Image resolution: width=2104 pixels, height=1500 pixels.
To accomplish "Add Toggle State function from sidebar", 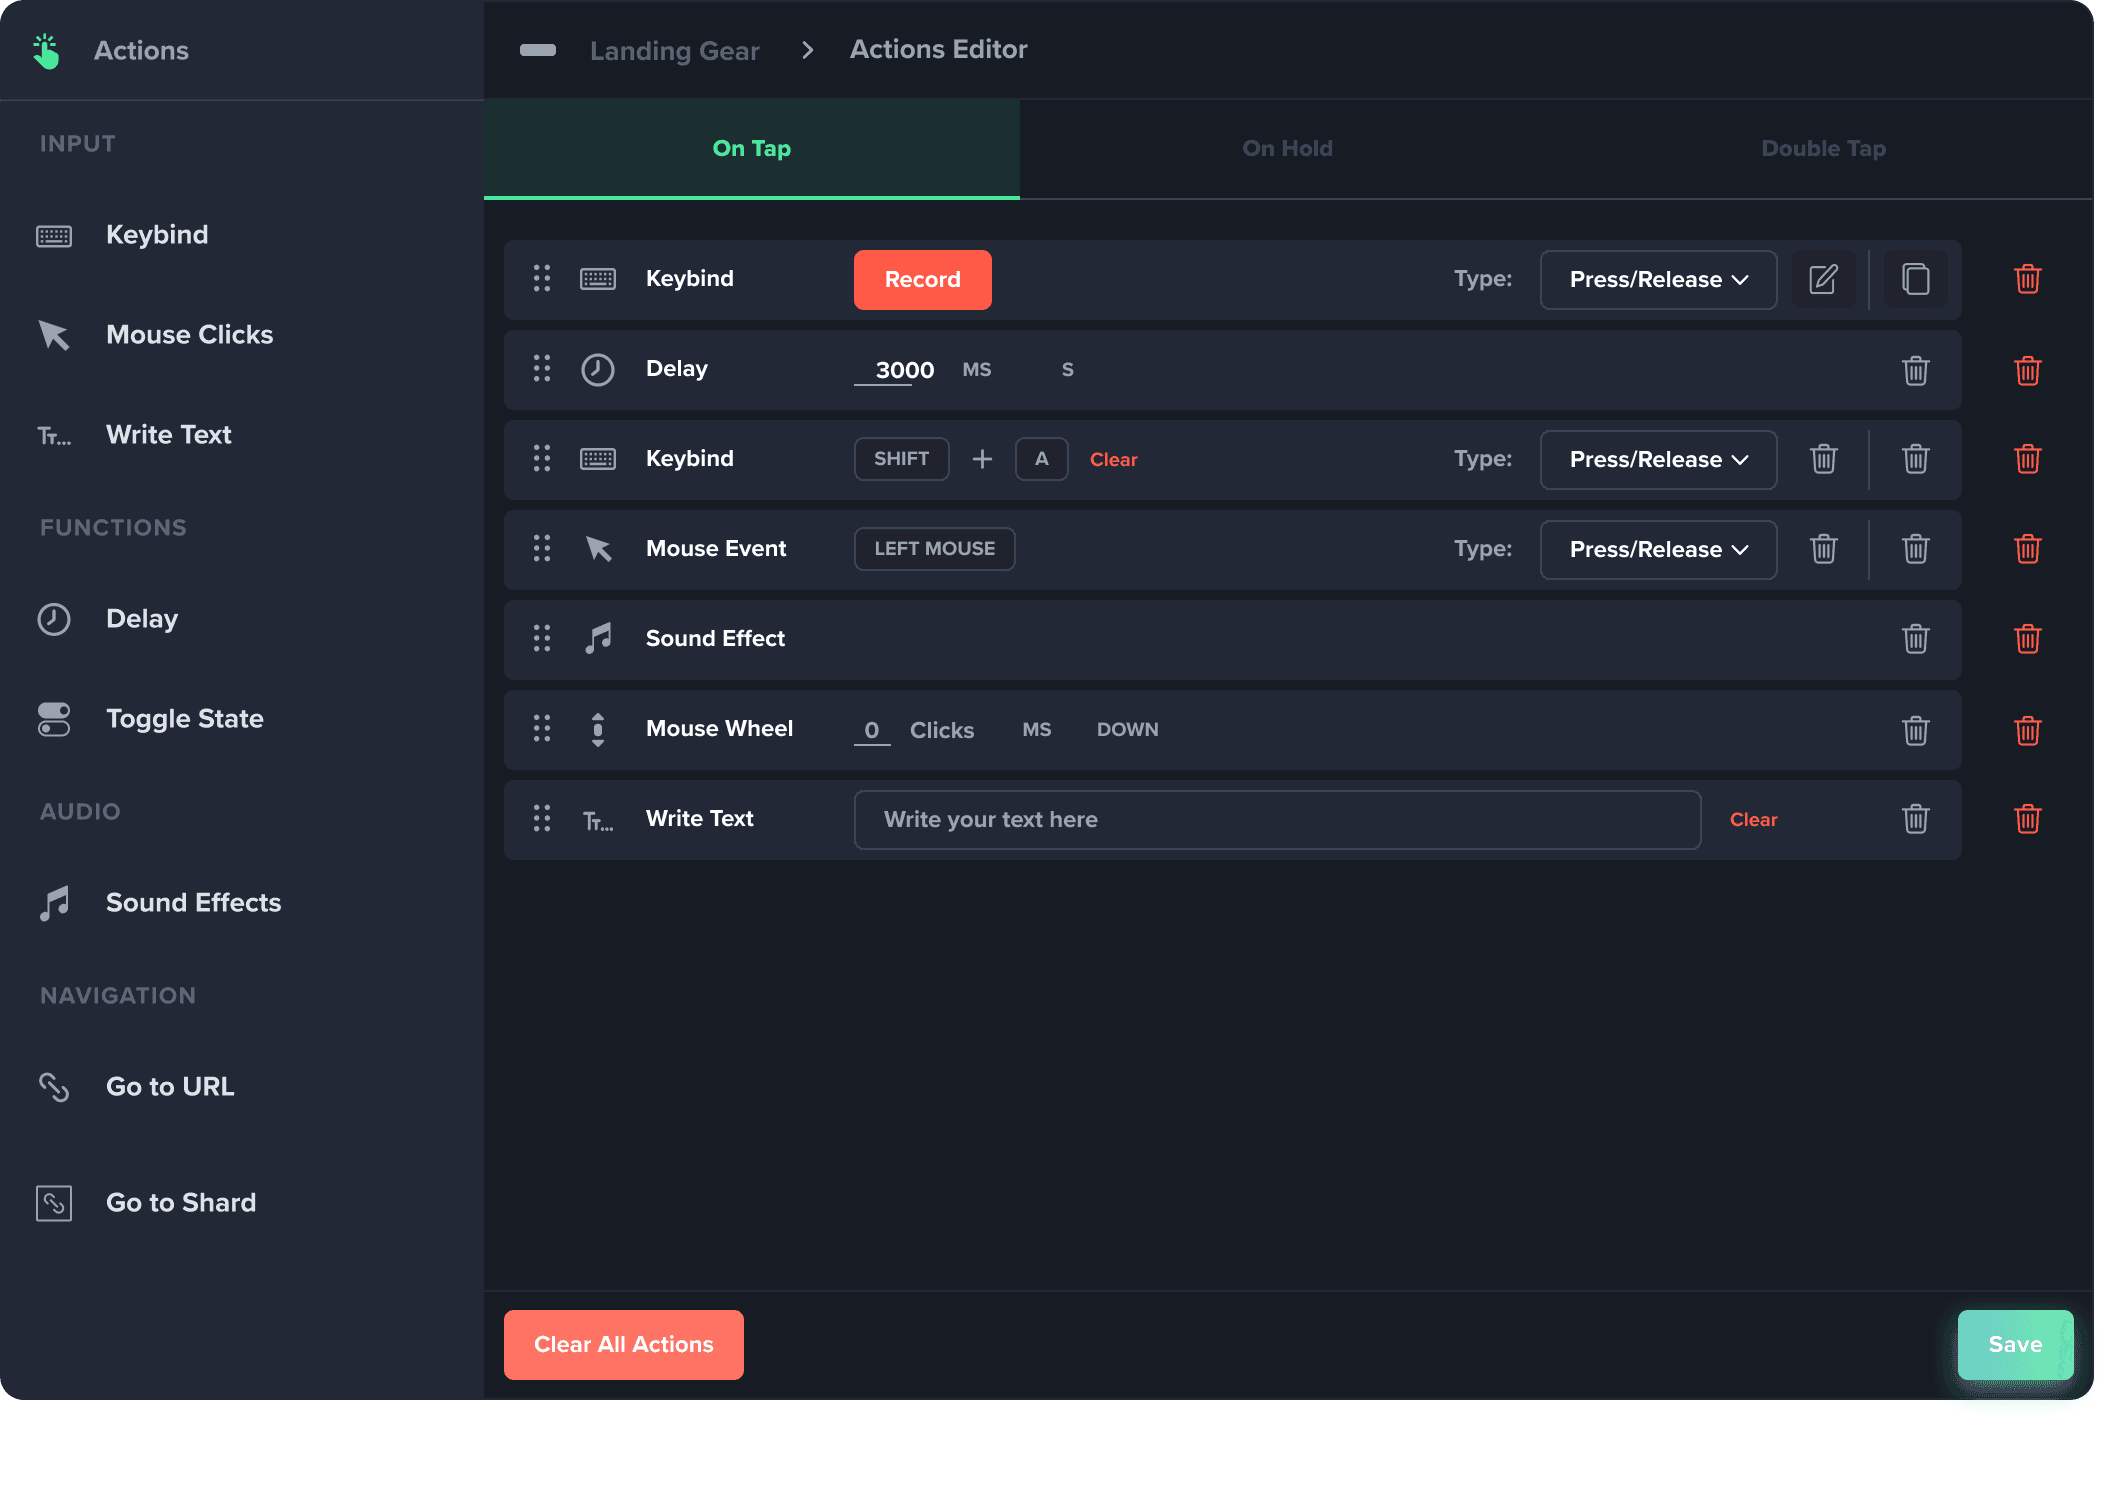I will pyautogui.click(x=184, y=719).
